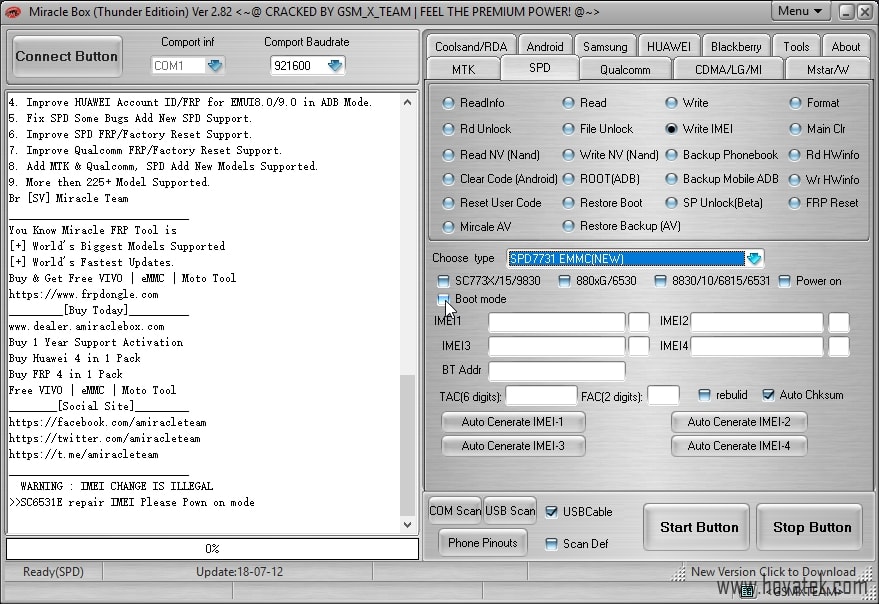Click the USB Scan button

510,511
